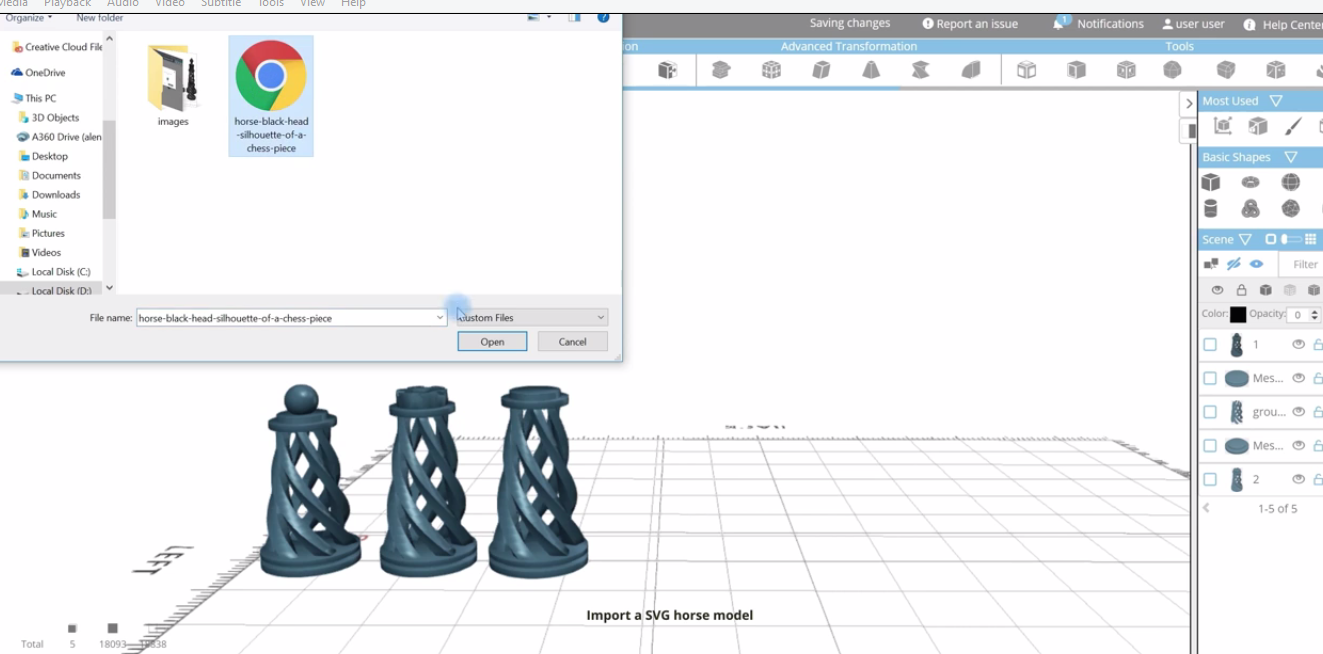Select the paintbrush icon in Most Used

[1293, 126]
